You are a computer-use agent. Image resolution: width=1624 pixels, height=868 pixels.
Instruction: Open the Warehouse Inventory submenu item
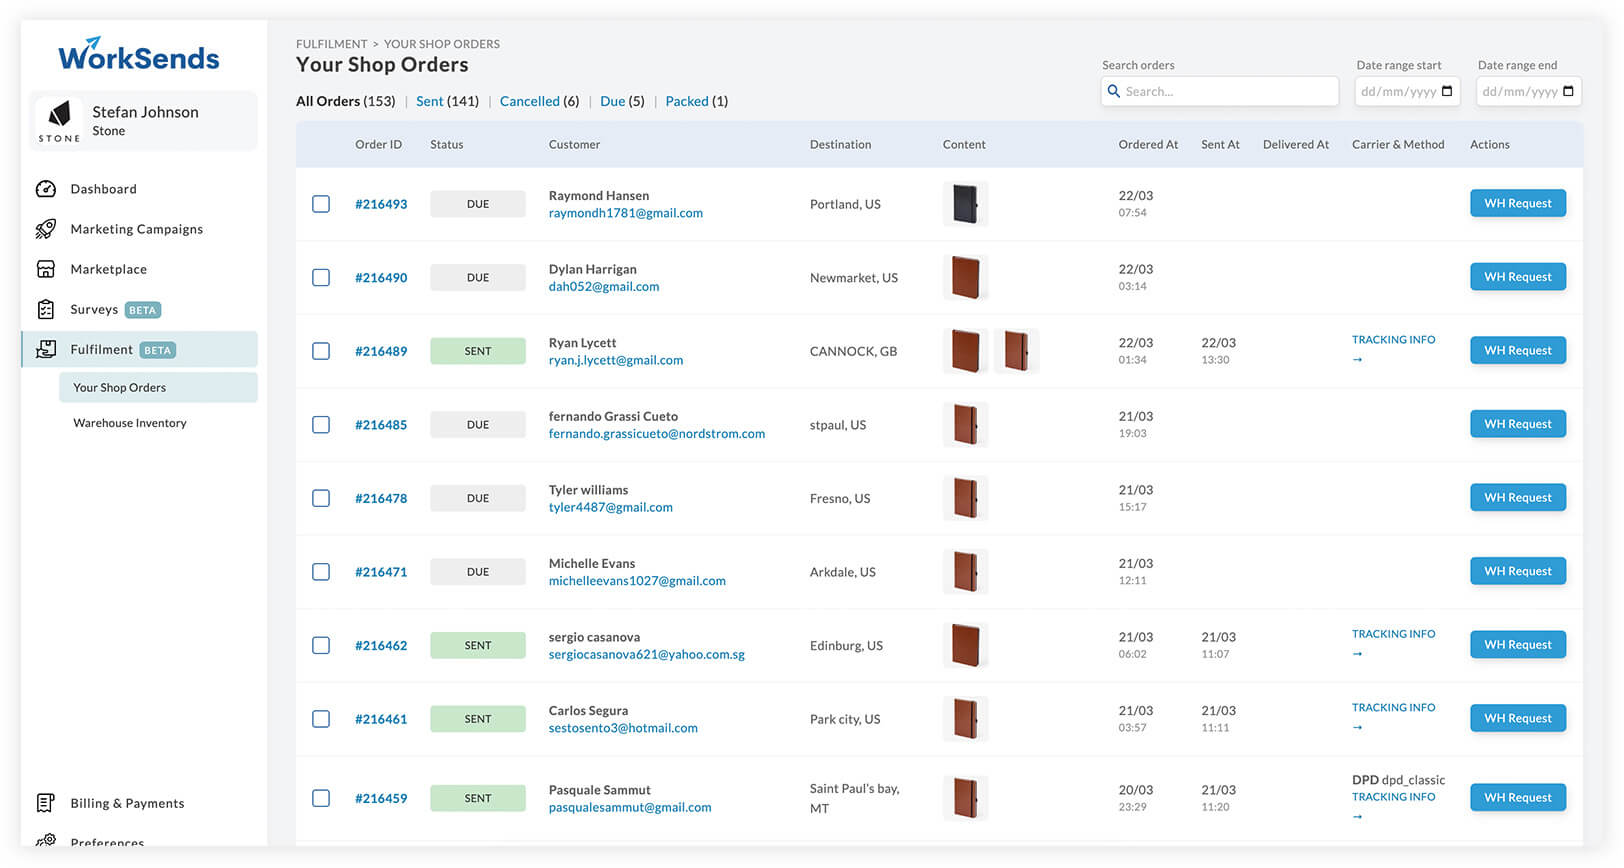130,423
